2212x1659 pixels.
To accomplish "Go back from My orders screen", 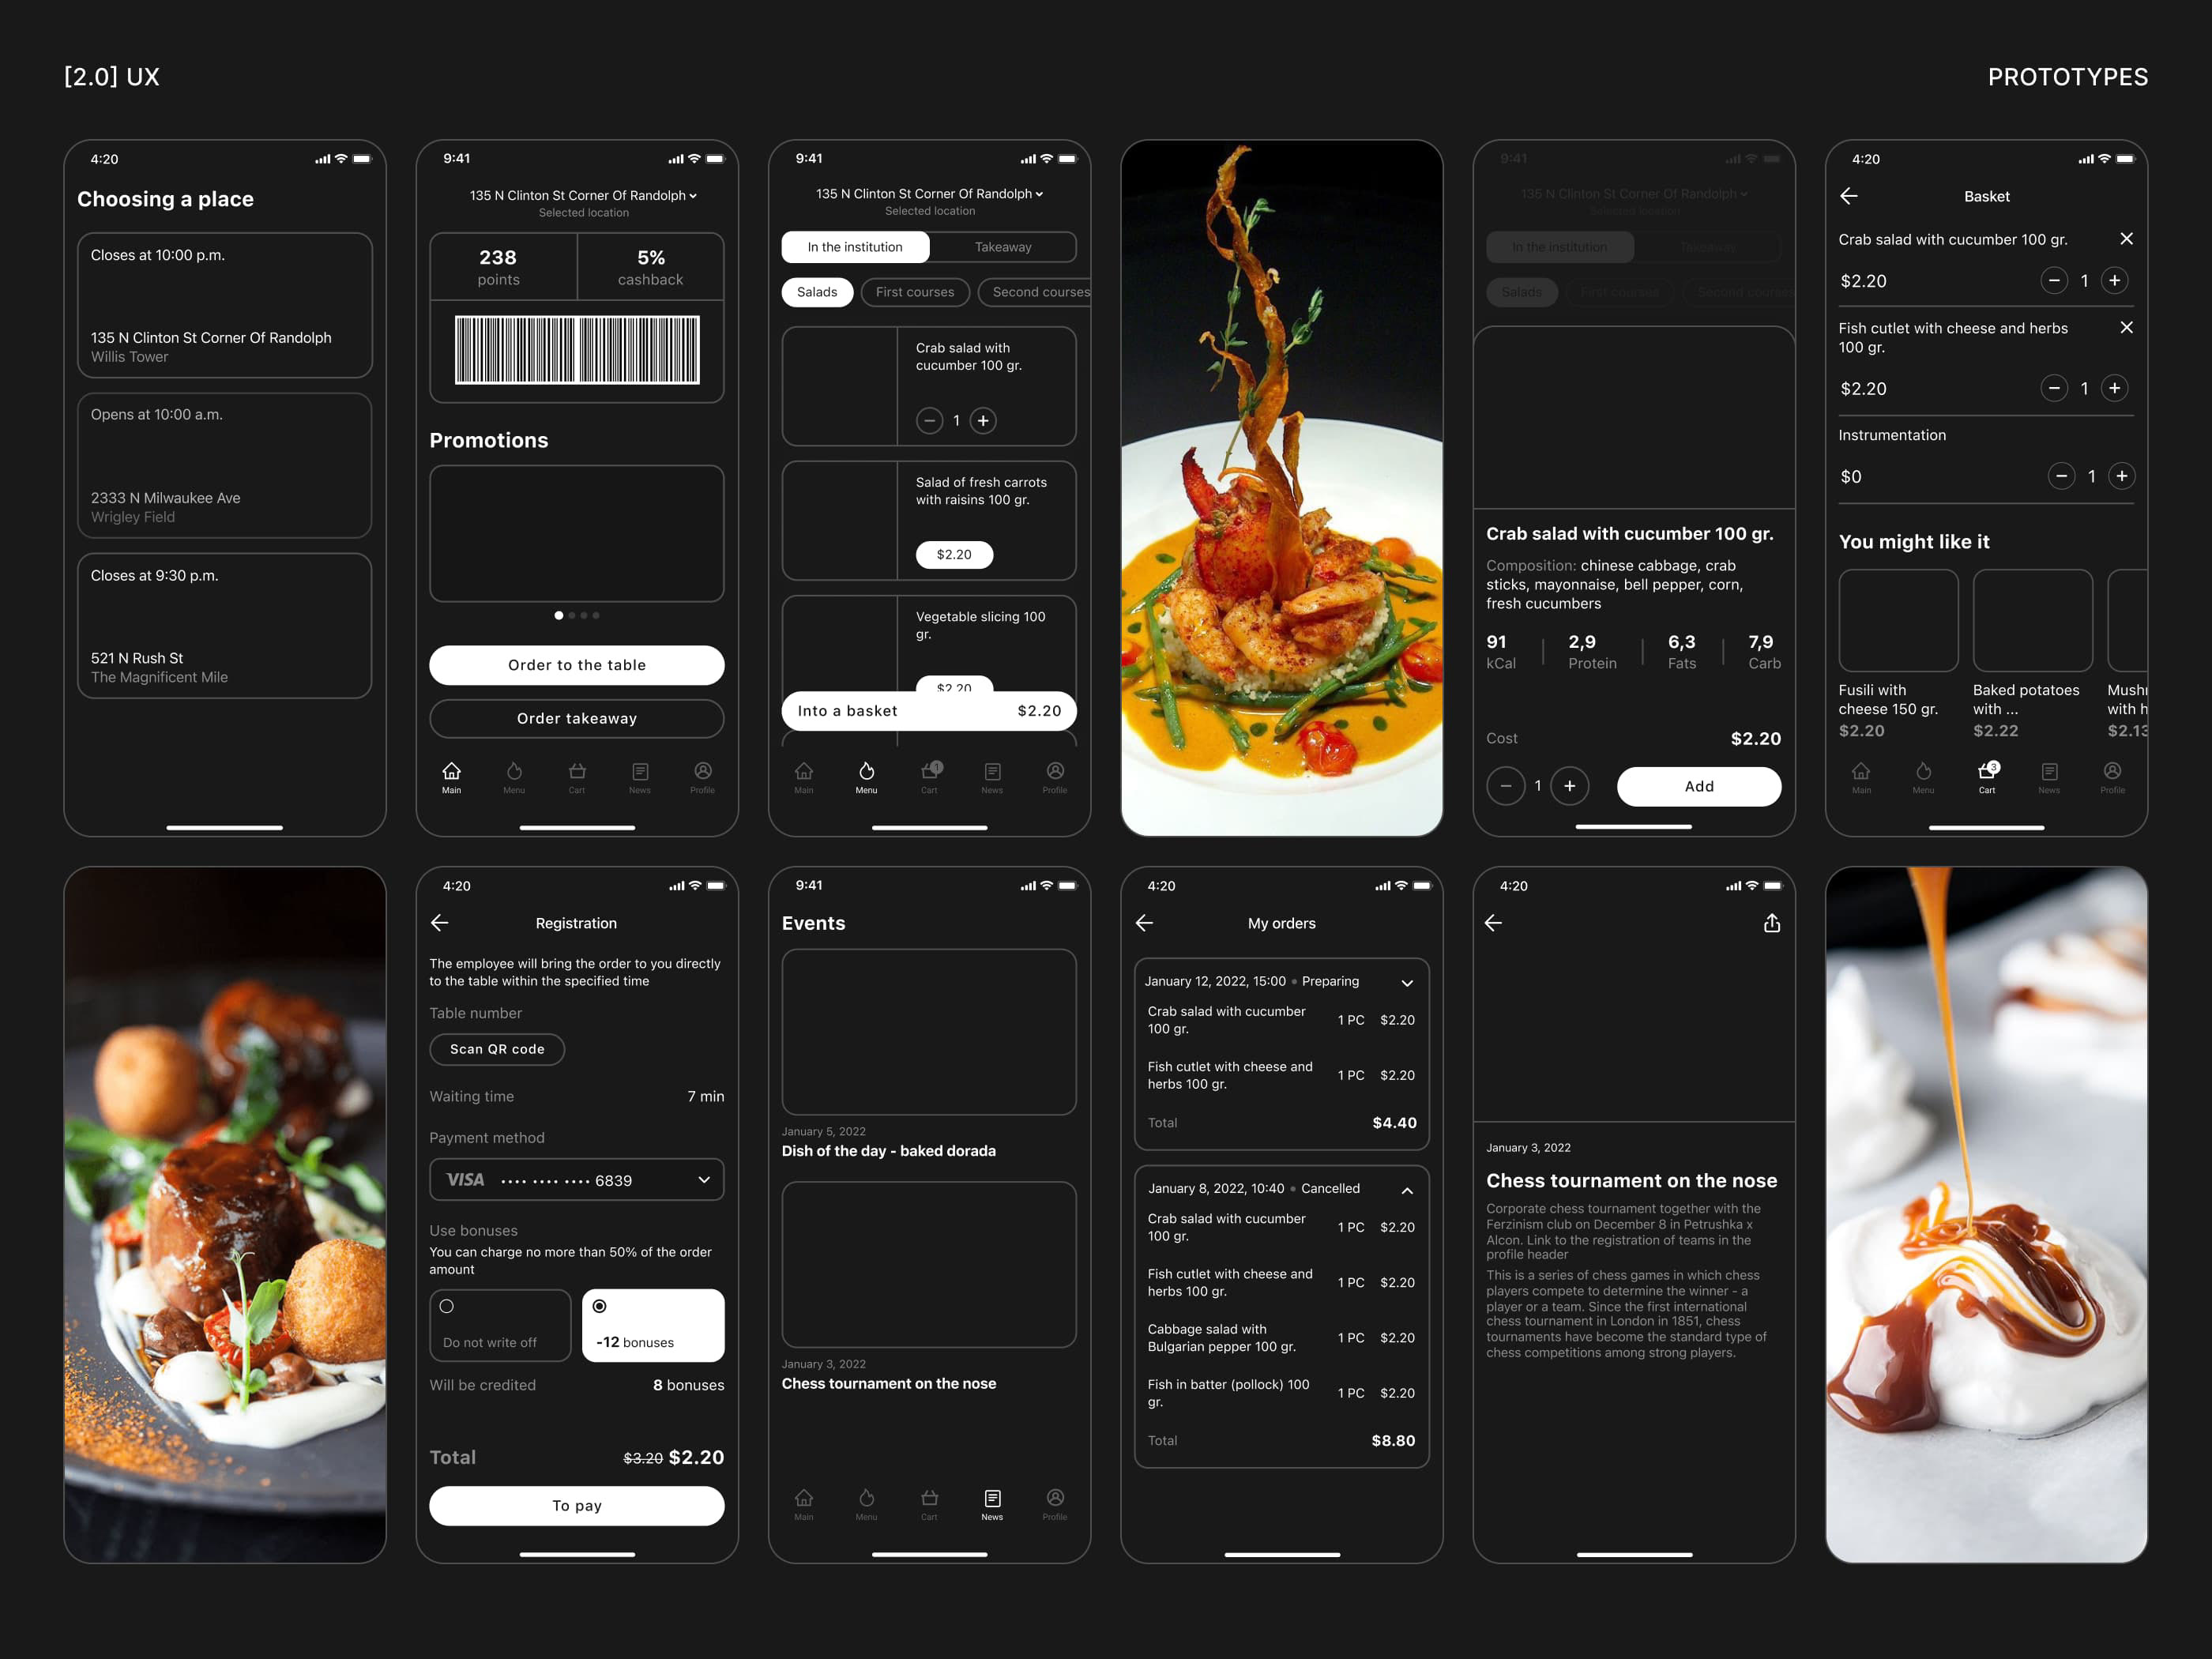I will [x=1145, y=923].
